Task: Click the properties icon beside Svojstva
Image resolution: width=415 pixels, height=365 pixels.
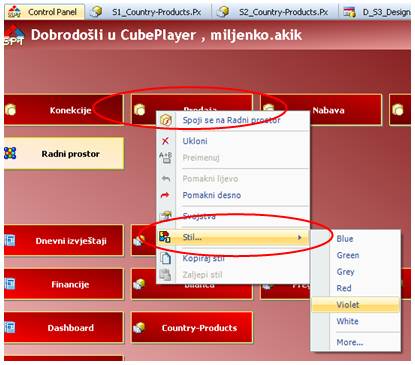Action: 166,215
